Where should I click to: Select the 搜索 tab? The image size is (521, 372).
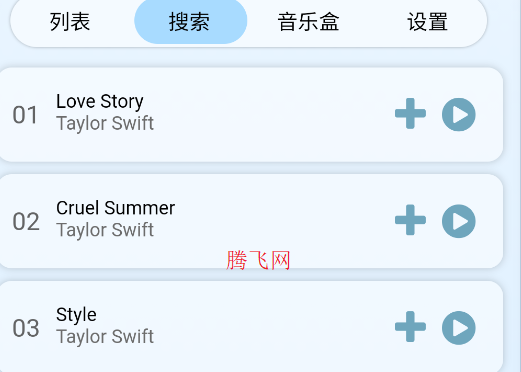(x=191, y=21)
